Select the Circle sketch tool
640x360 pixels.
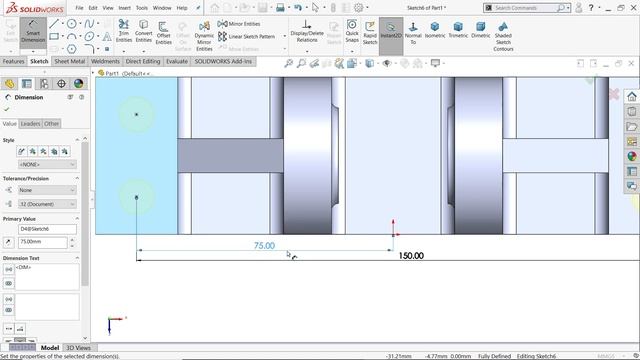71,24
